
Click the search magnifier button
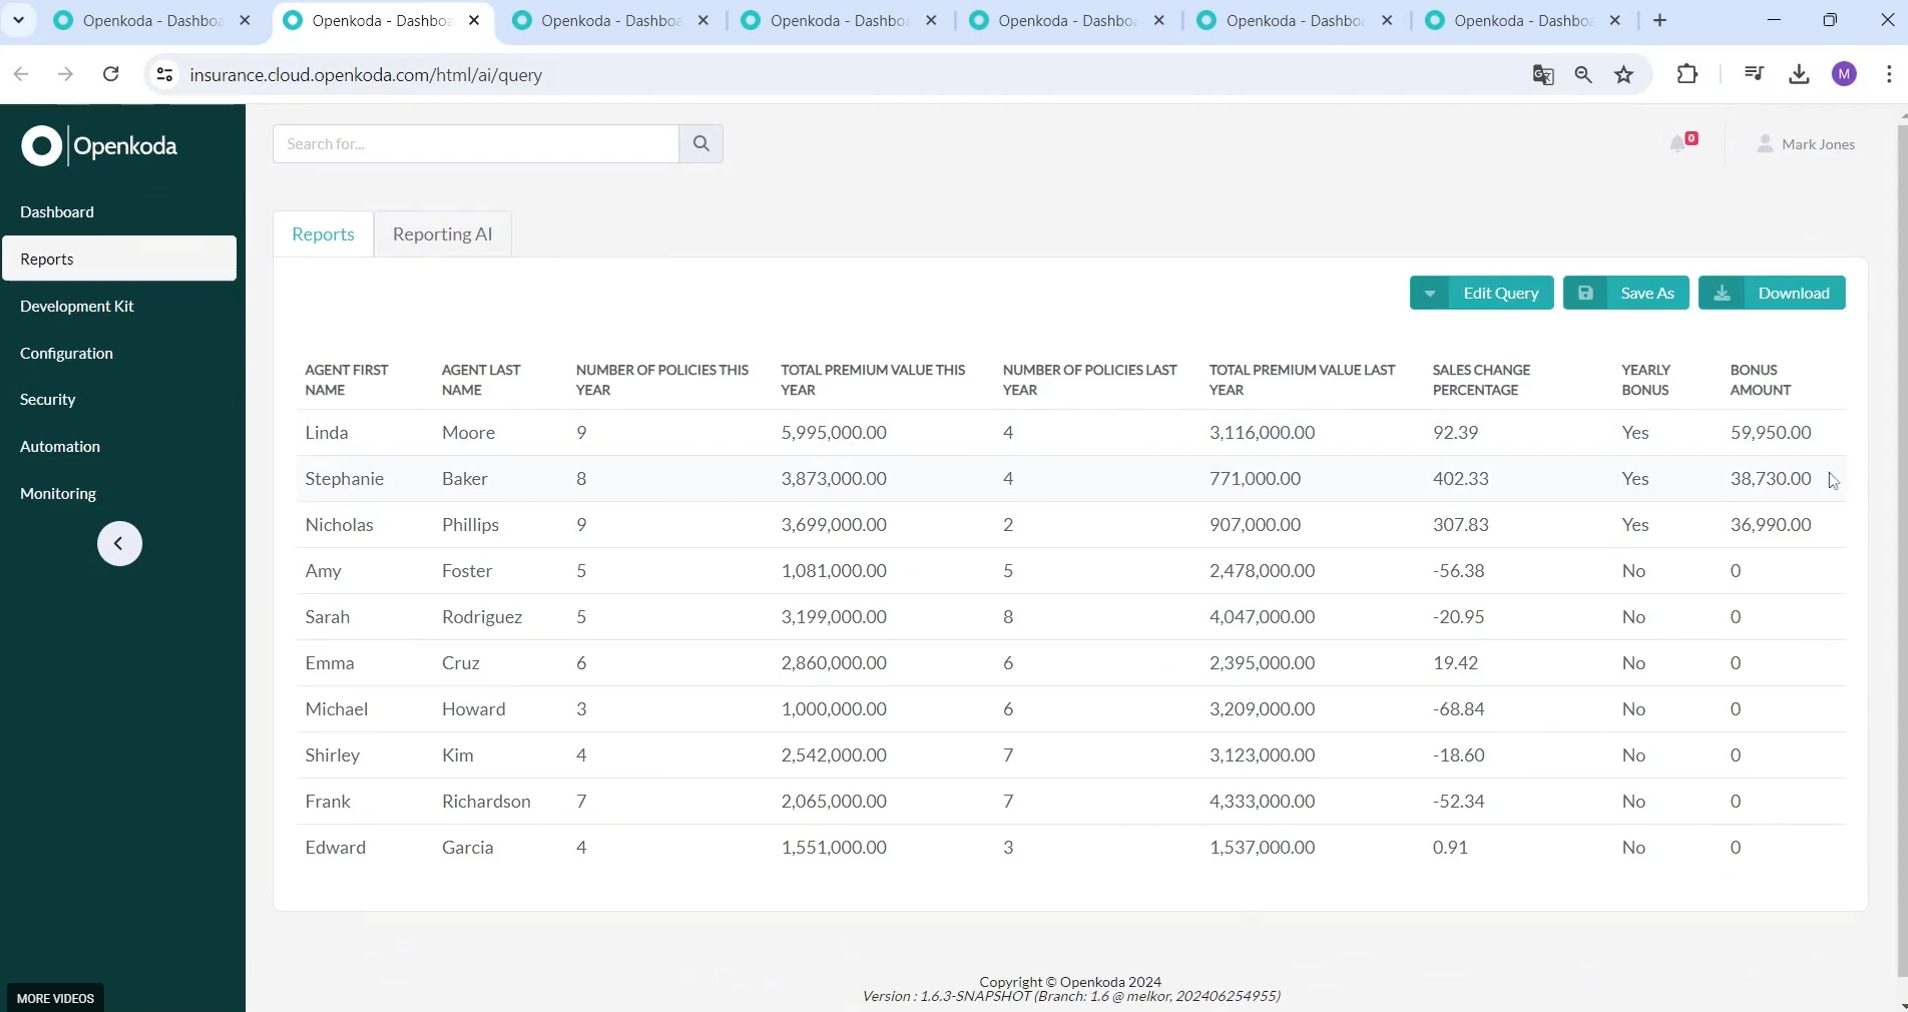(701, 144)
